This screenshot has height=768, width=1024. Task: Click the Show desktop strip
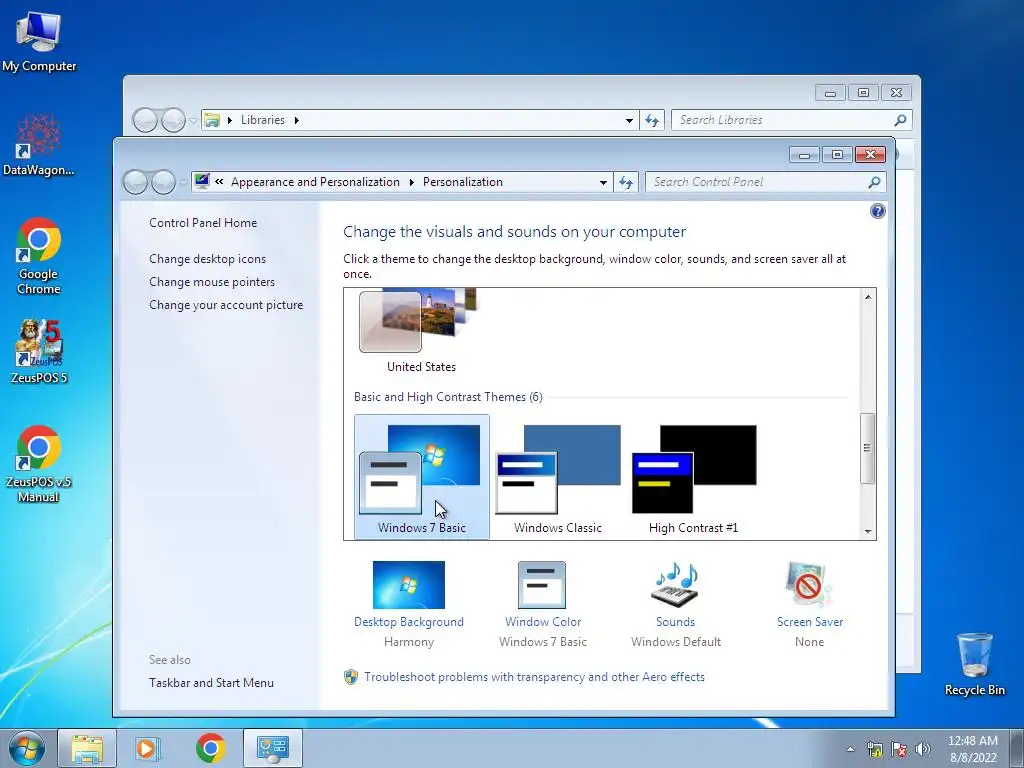(1017, 749)
